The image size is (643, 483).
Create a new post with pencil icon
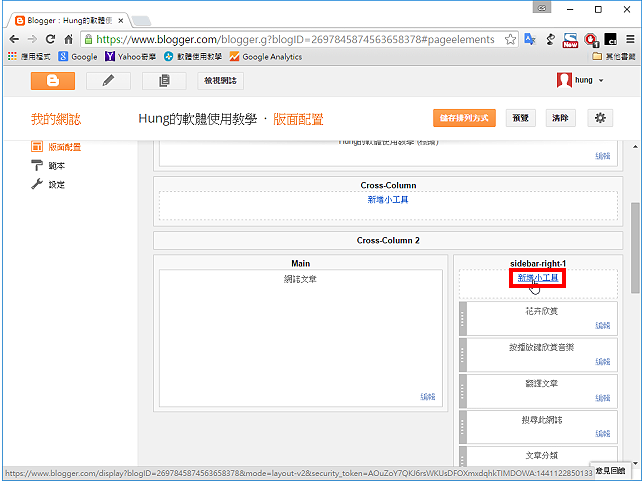click(x=108, y=80)
